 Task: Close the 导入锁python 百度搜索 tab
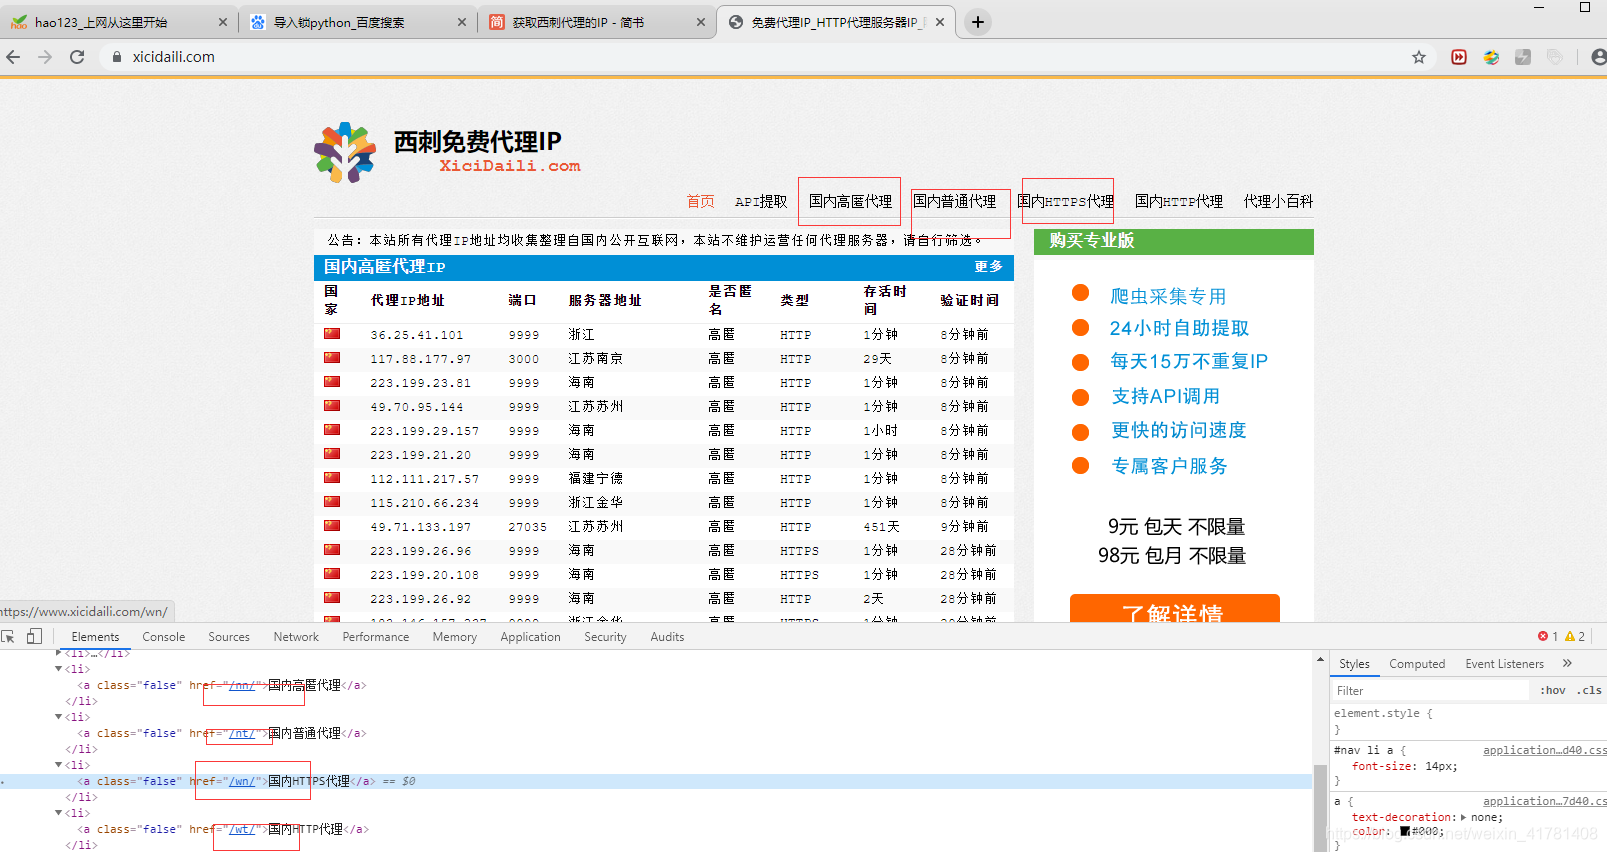461,22
